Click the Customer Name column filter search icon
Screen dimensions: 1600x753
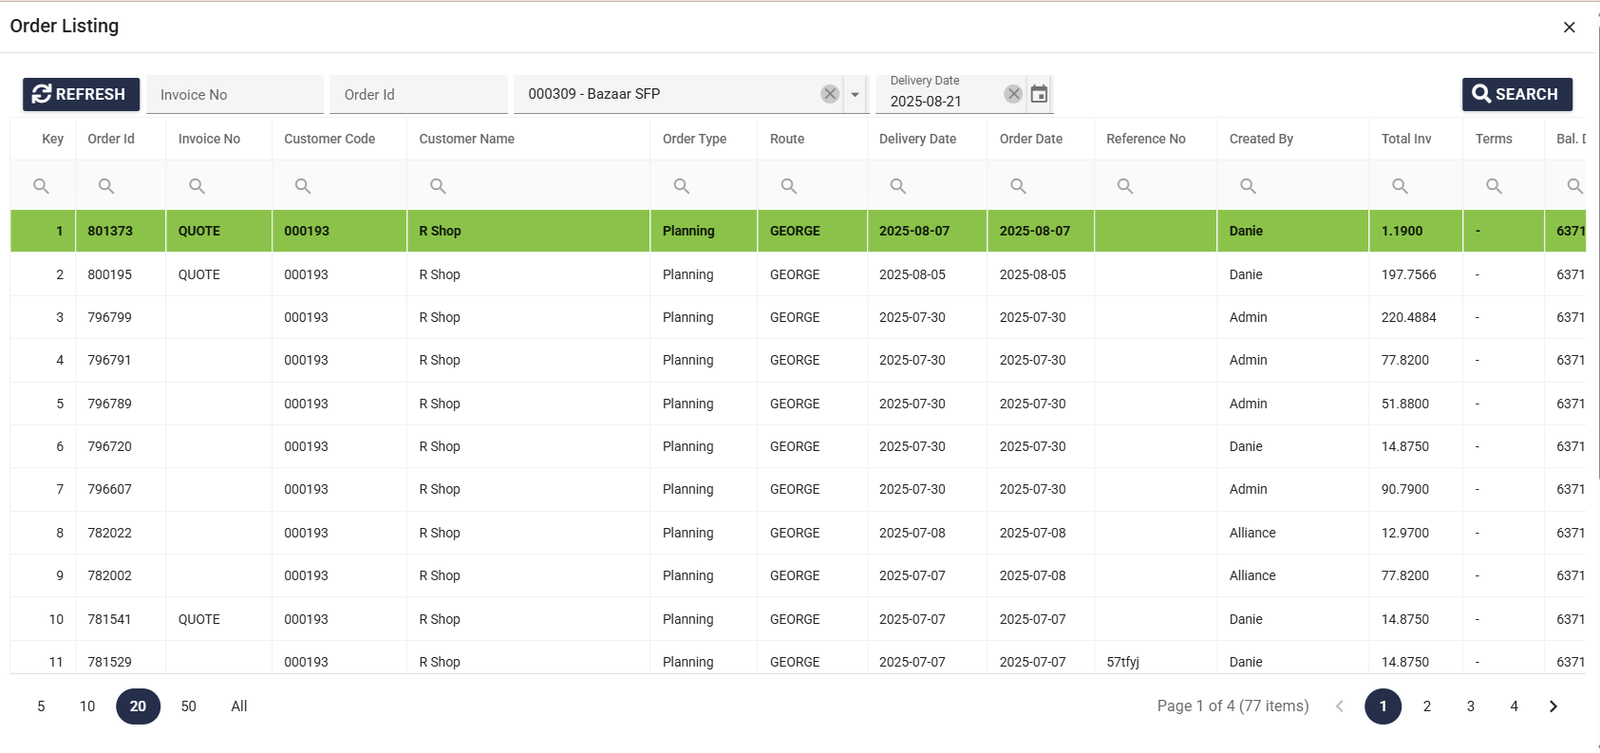click(438, 186)
